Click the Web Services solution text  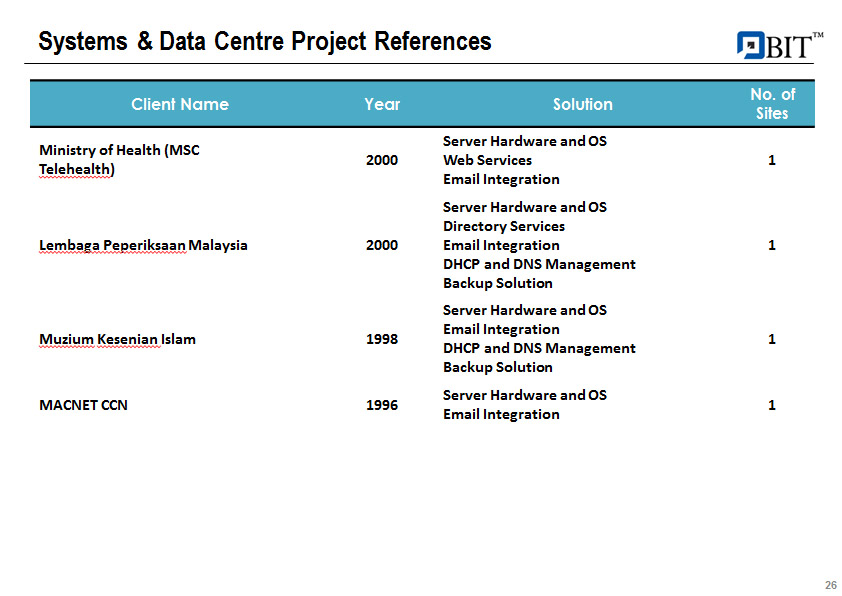(487, 160)
